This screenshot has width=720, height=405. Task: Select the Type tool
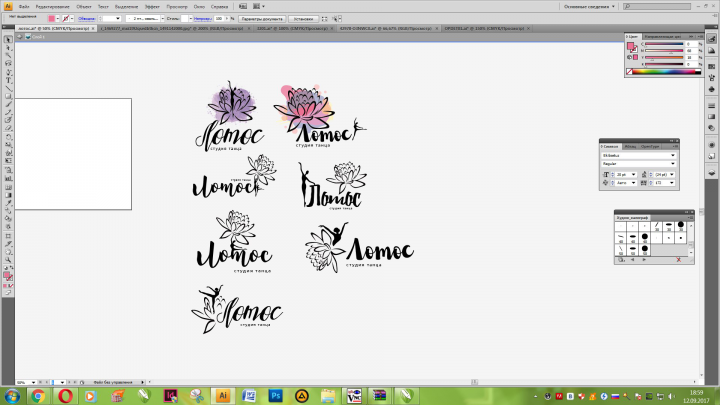pyautogui.click(x=8, y=80)
